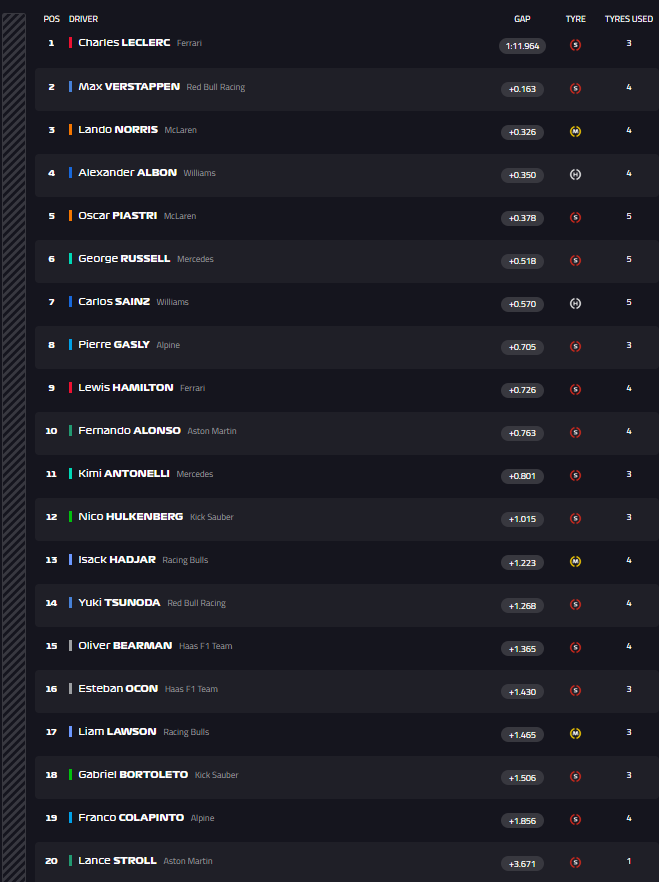
Task: Open Max Verstappen's driver name link
Action: click(129, 87)
